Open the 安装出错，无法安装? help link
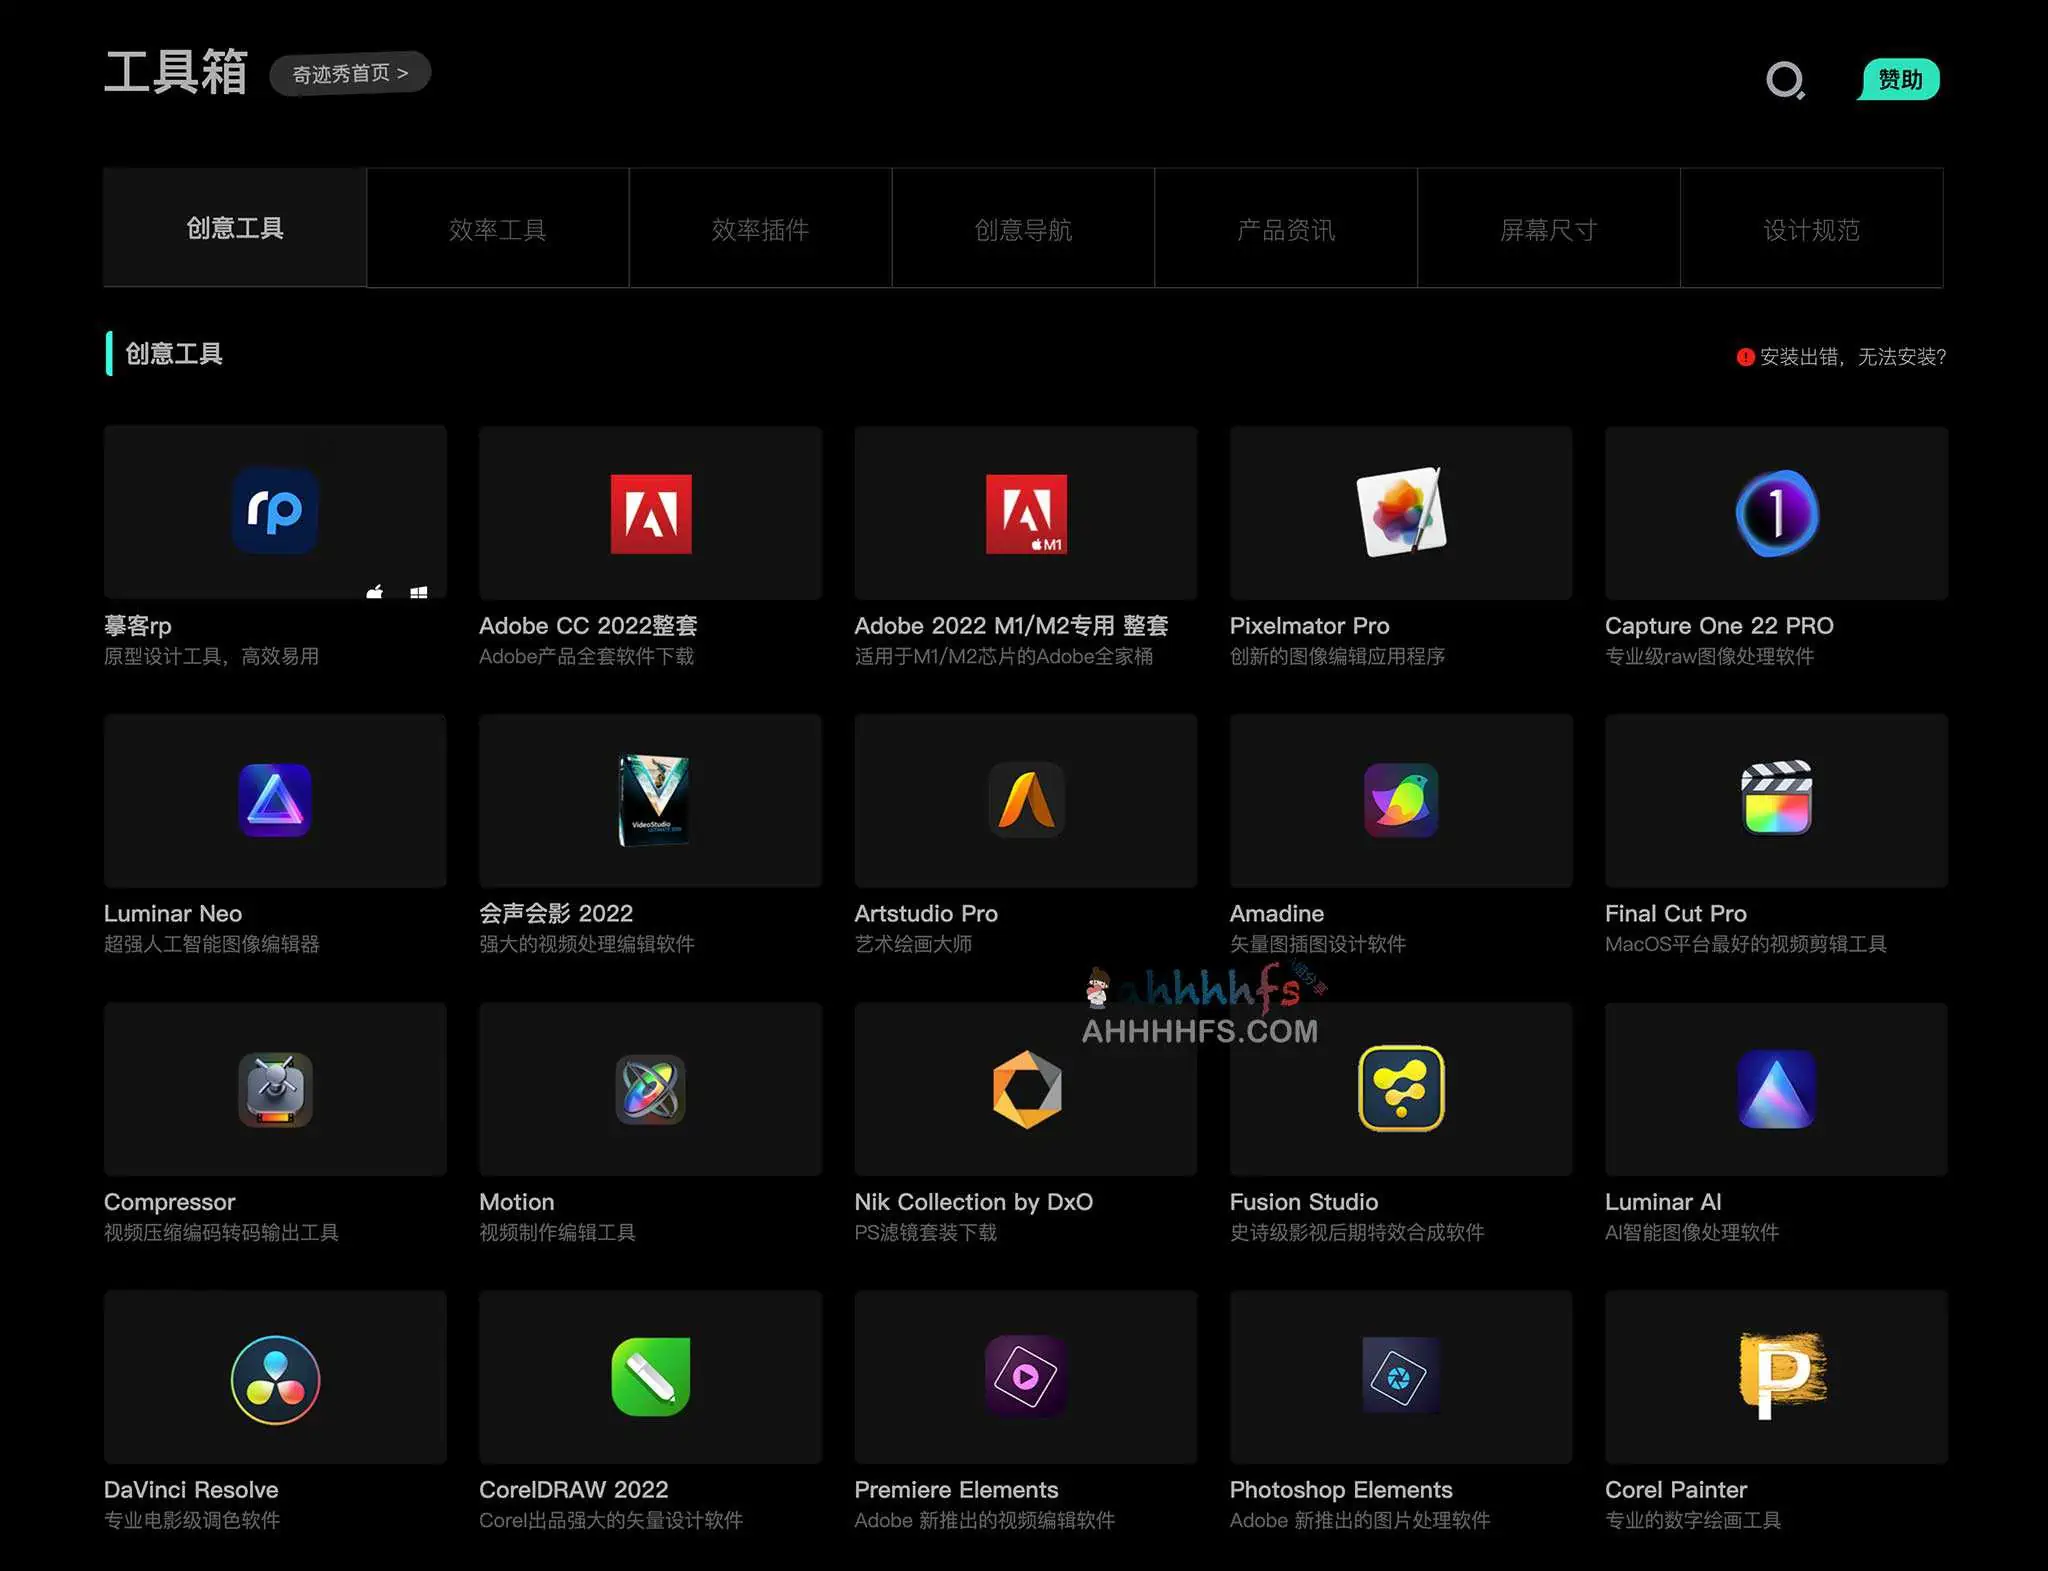2048x1571 pixels. 1853,357
